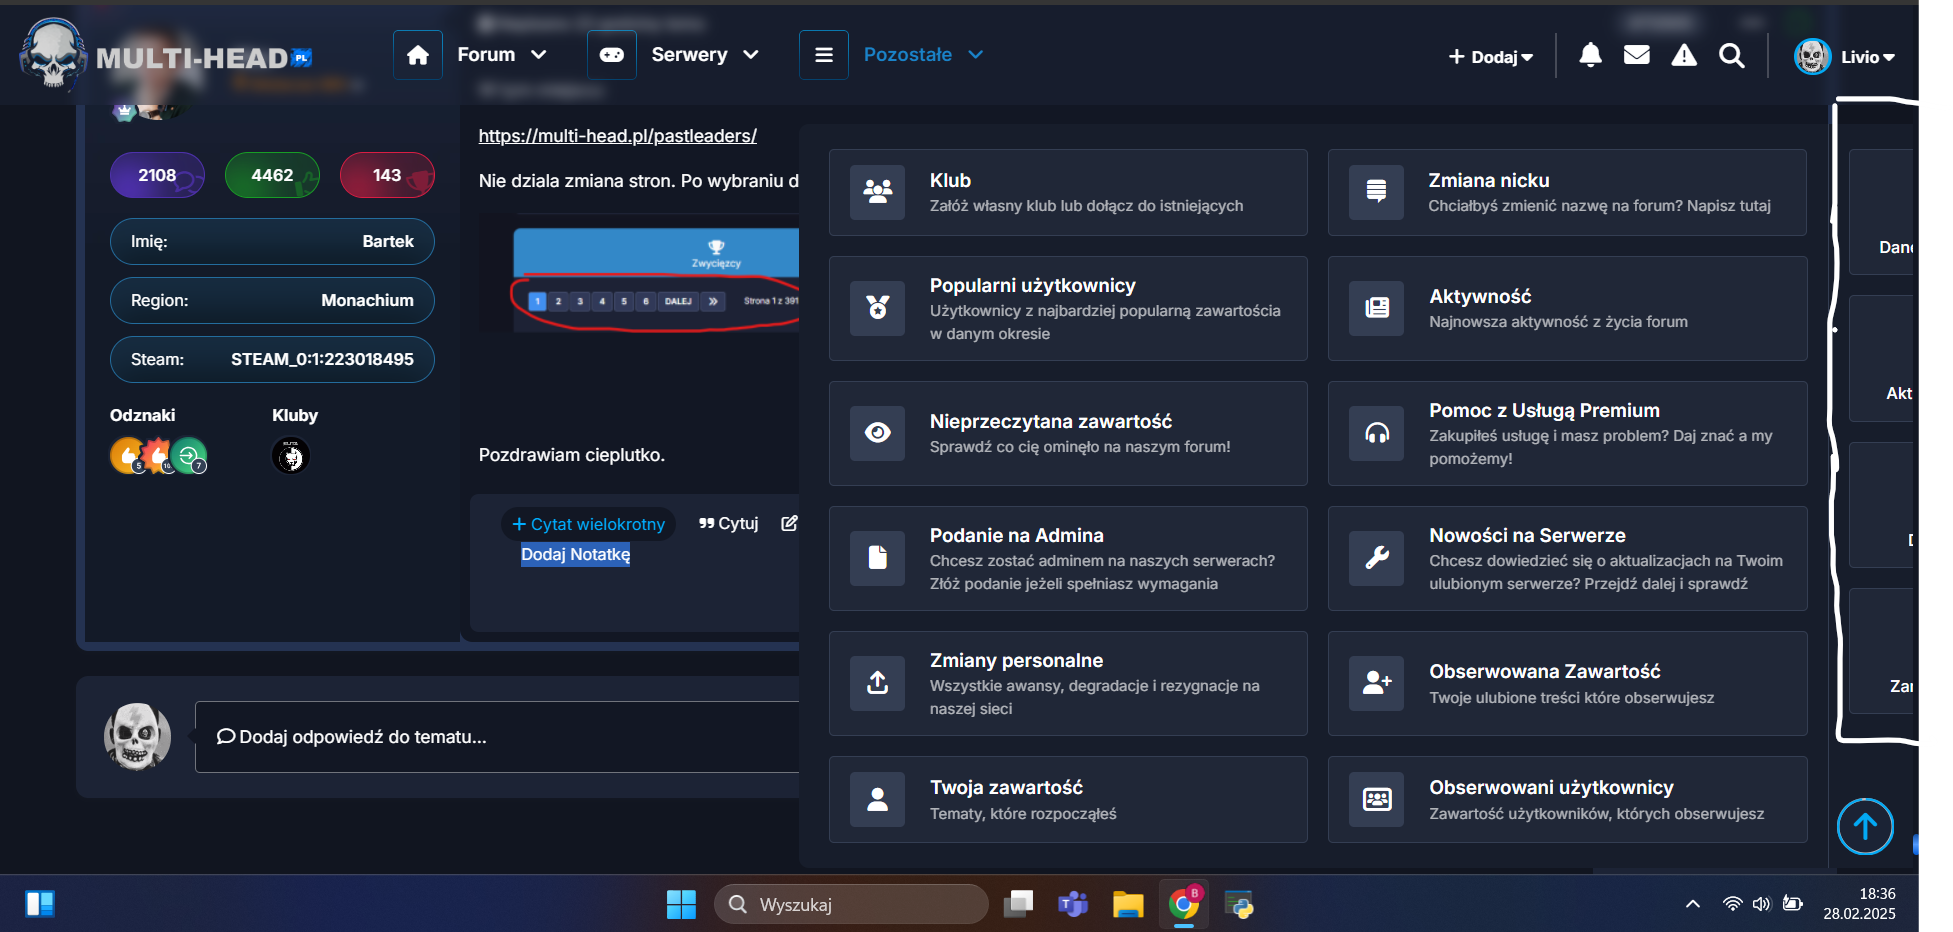The height and width of the screenshot is (932, 1953).
Task: Click the gamepad icon beside Serwery
Action: [612, 55]
